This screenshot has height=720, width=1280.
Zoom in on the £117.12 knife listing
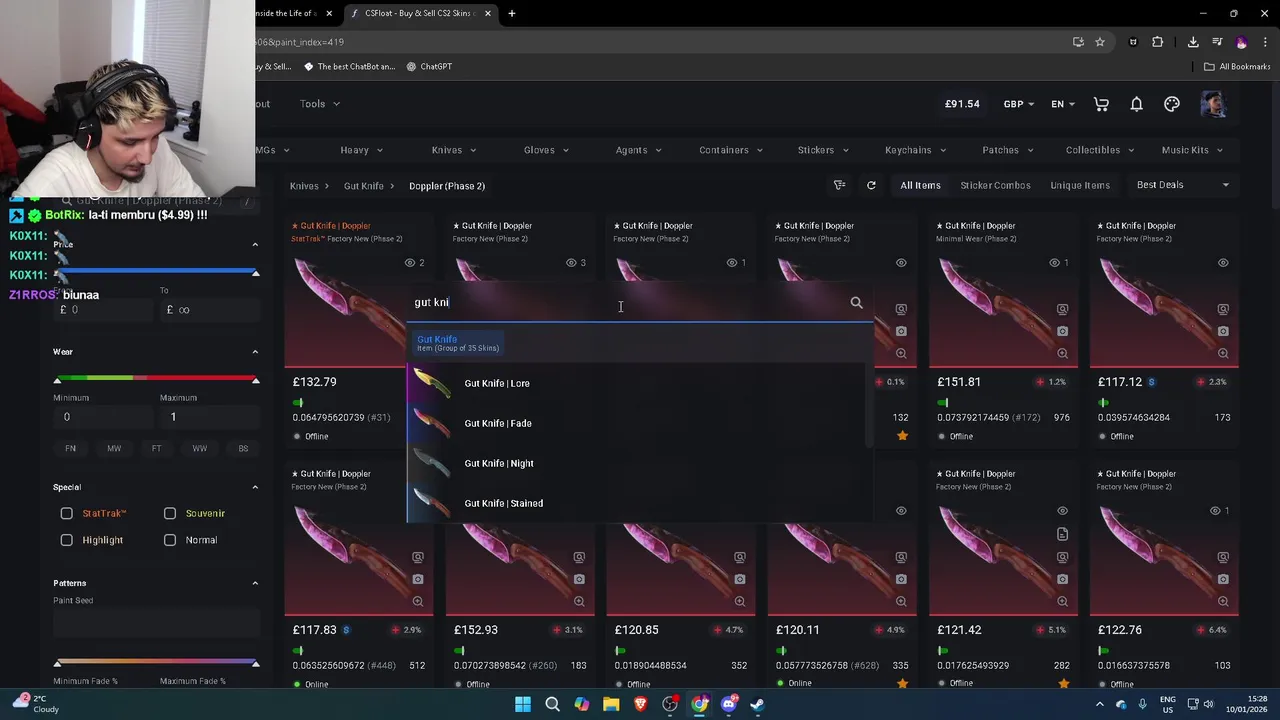[1223, 353]
